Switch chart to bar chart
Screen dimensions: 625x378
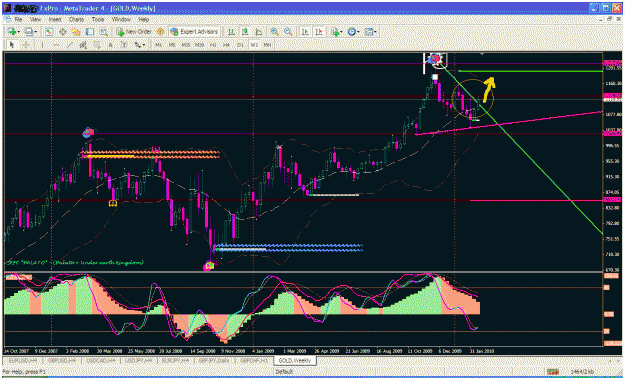[231, 32]
